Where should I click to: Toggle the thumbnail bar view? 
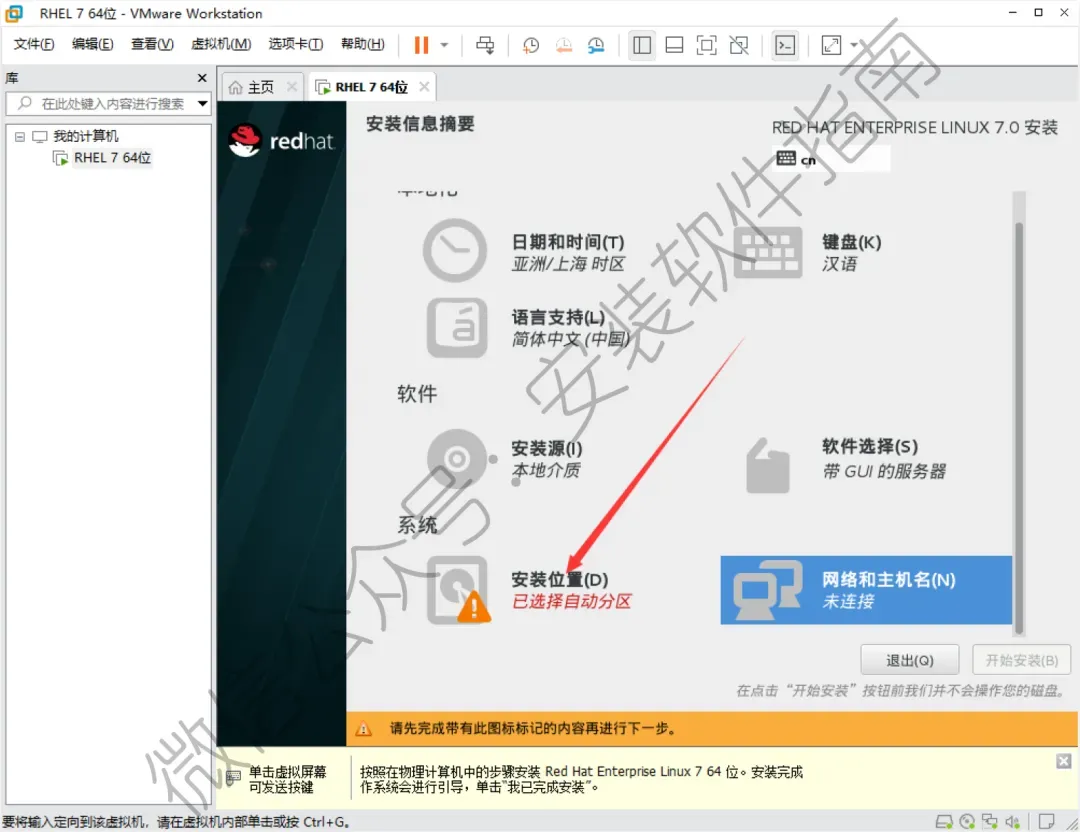pyautogui.click(x=674, y=45)
